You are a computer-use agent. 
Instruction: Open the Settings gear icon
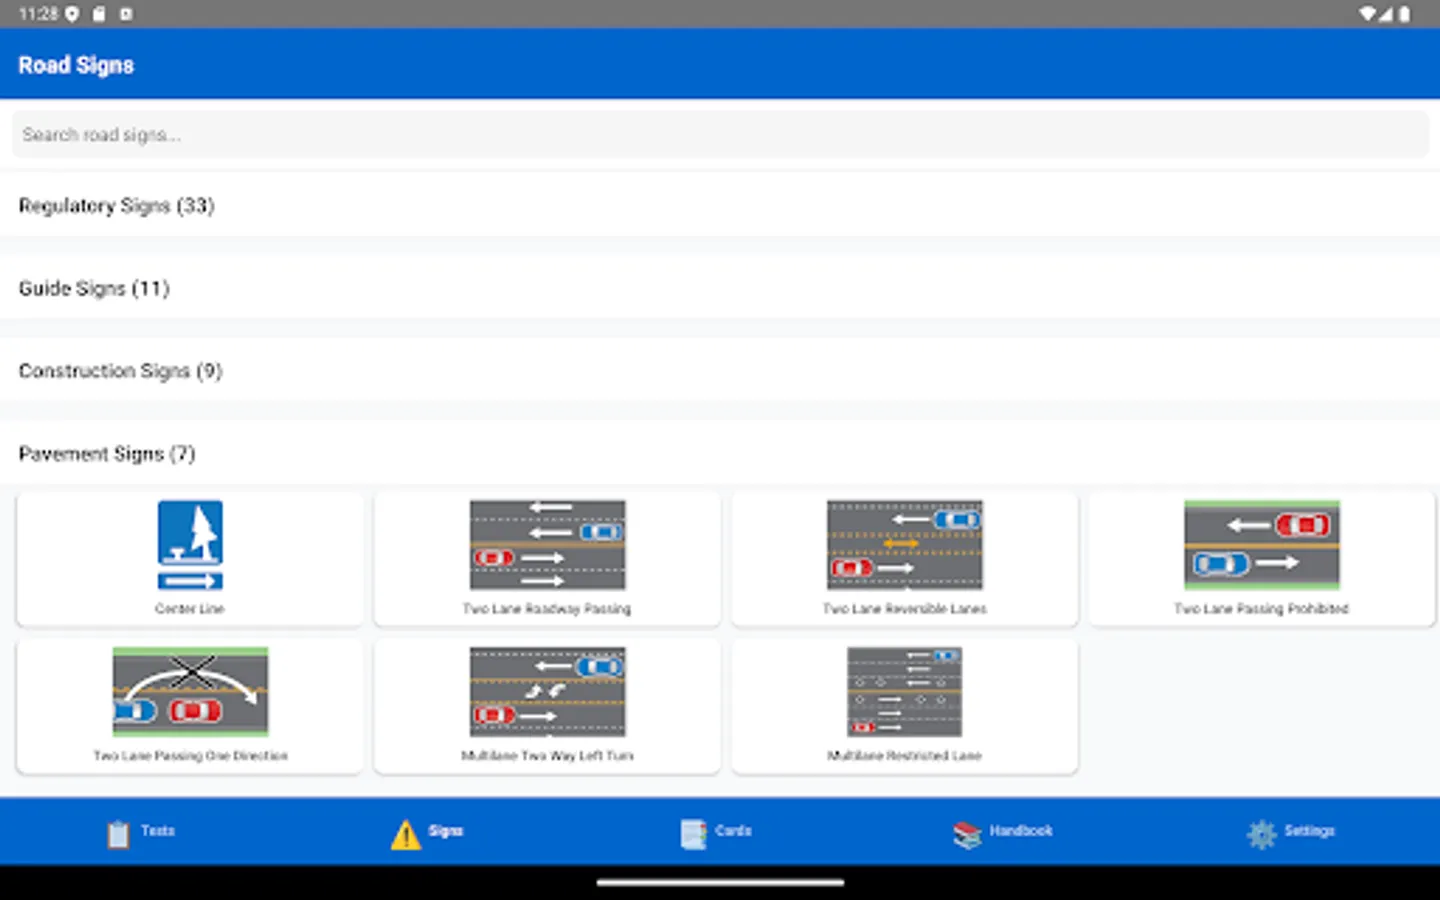(1262, 832)
